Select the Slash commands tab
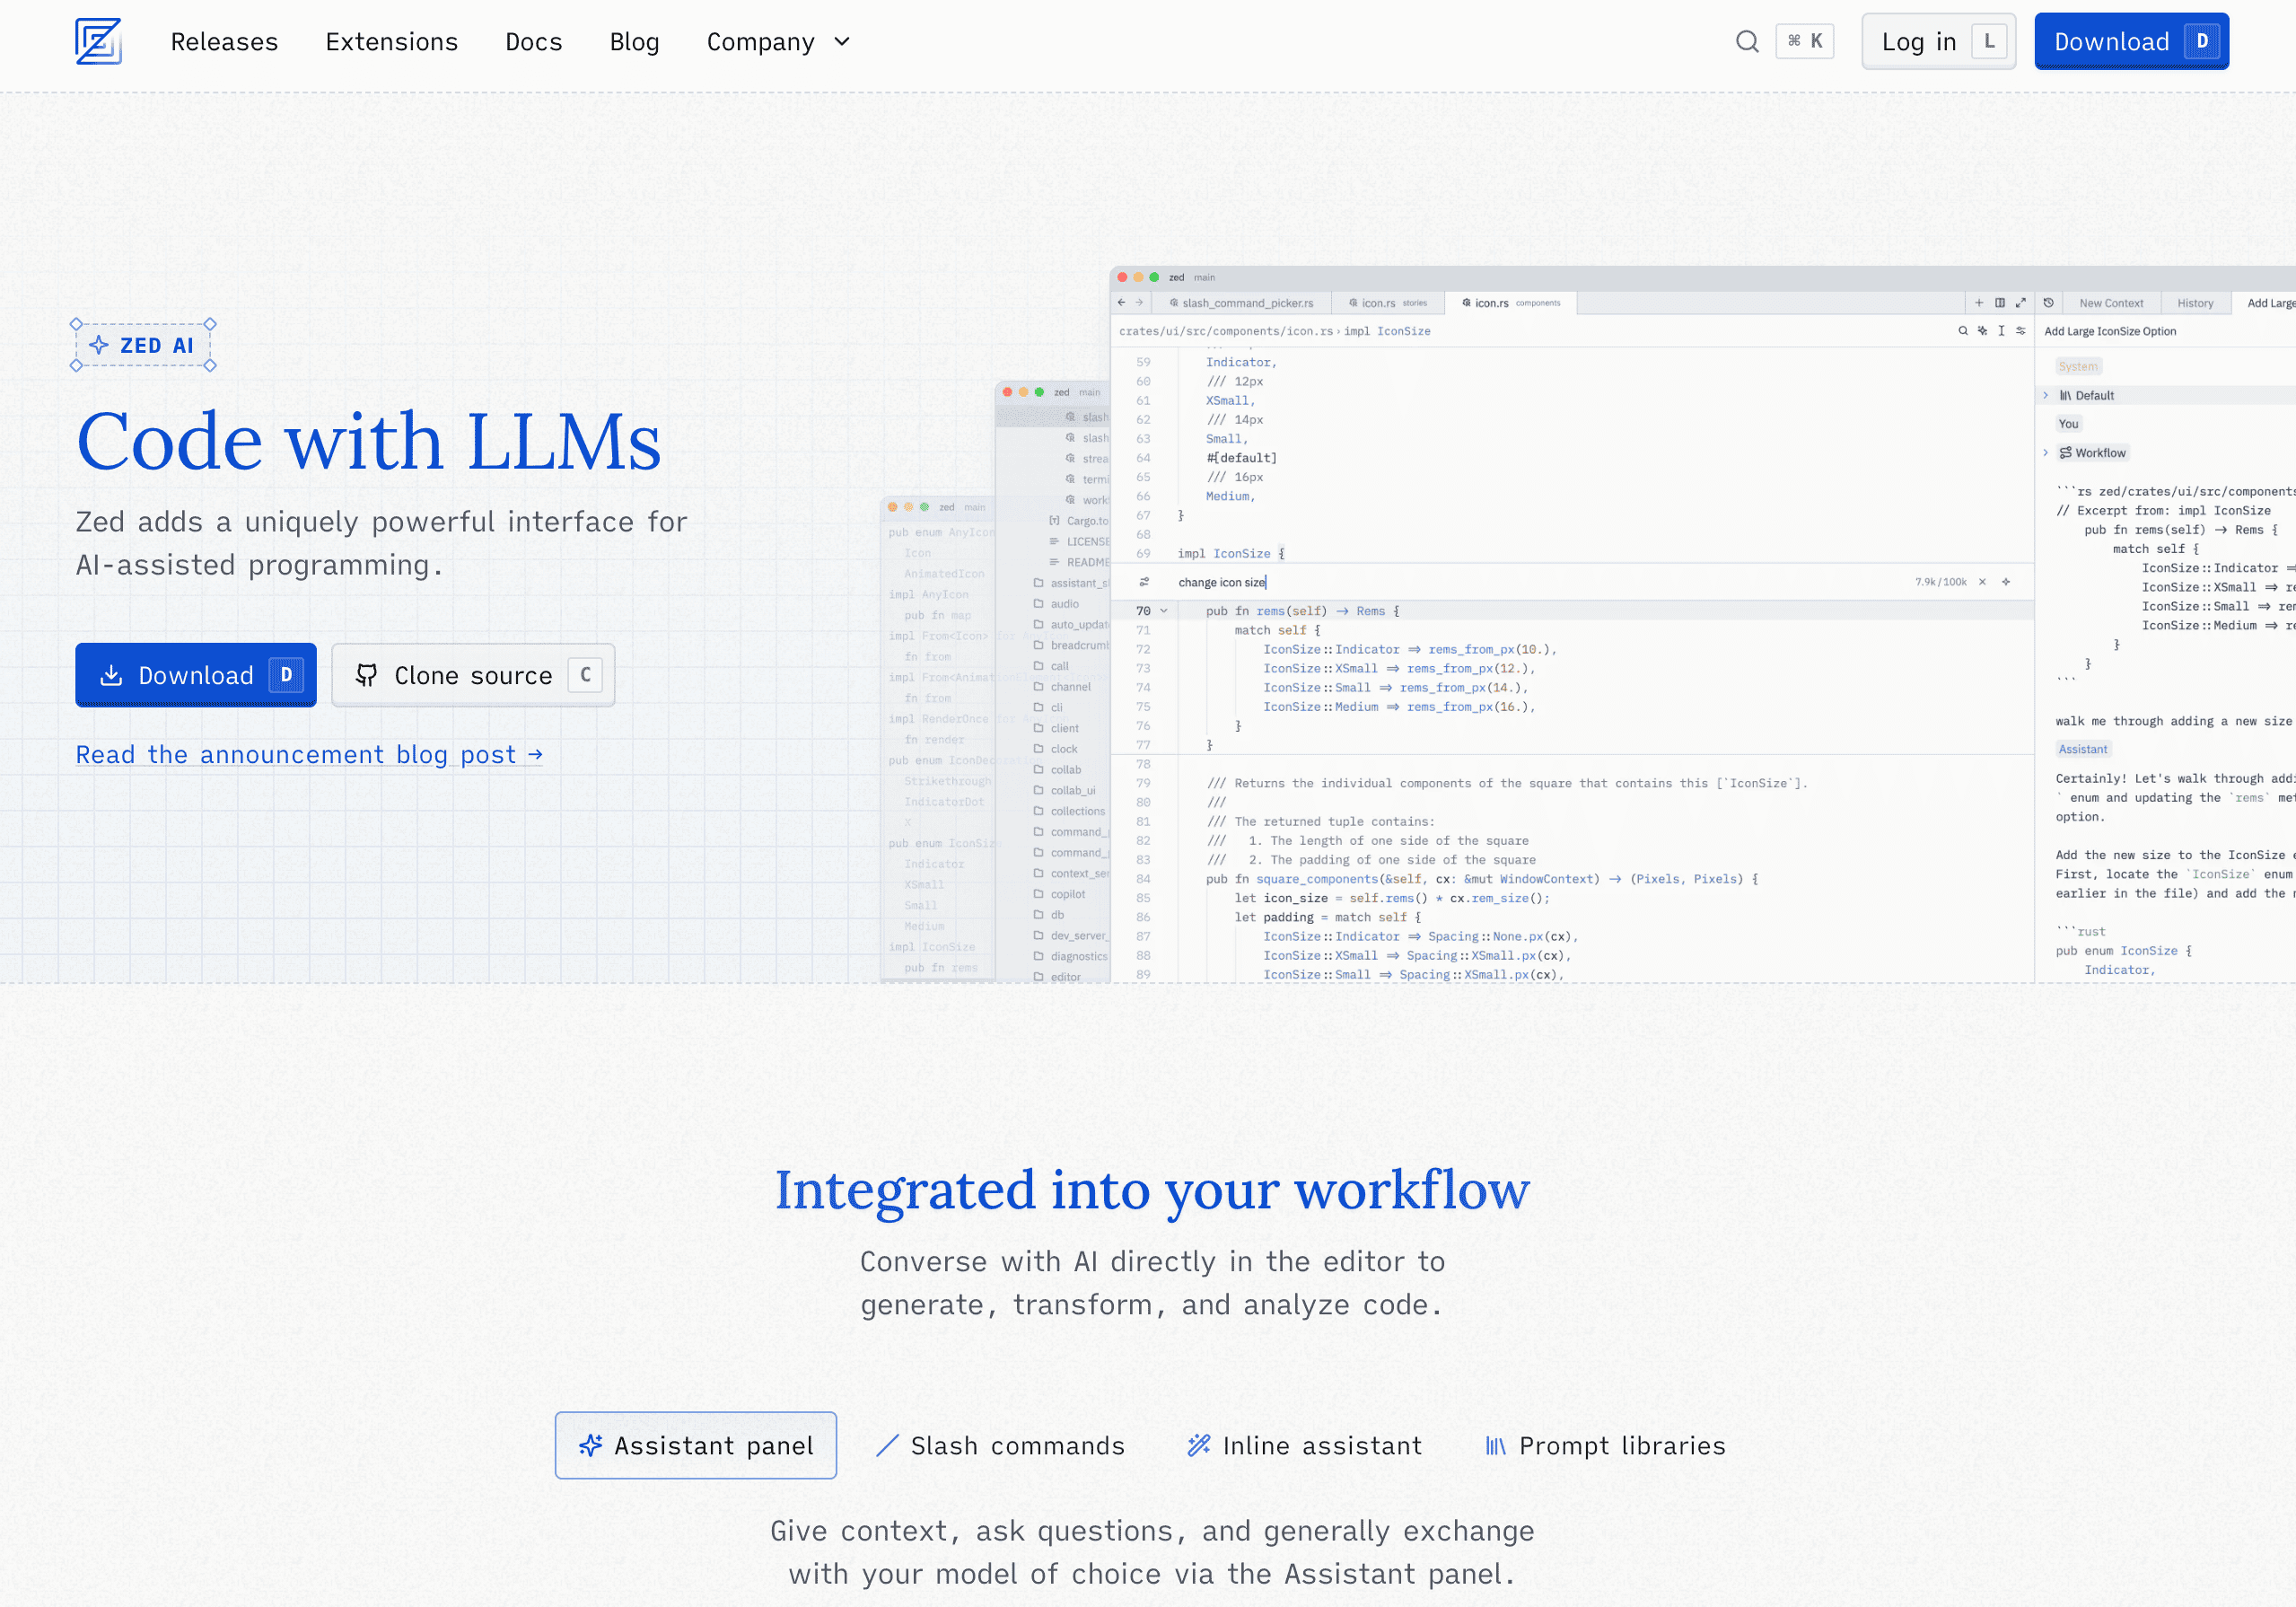The height and width of the screenshot is (1607, 2296). tap(1000, 1445)
